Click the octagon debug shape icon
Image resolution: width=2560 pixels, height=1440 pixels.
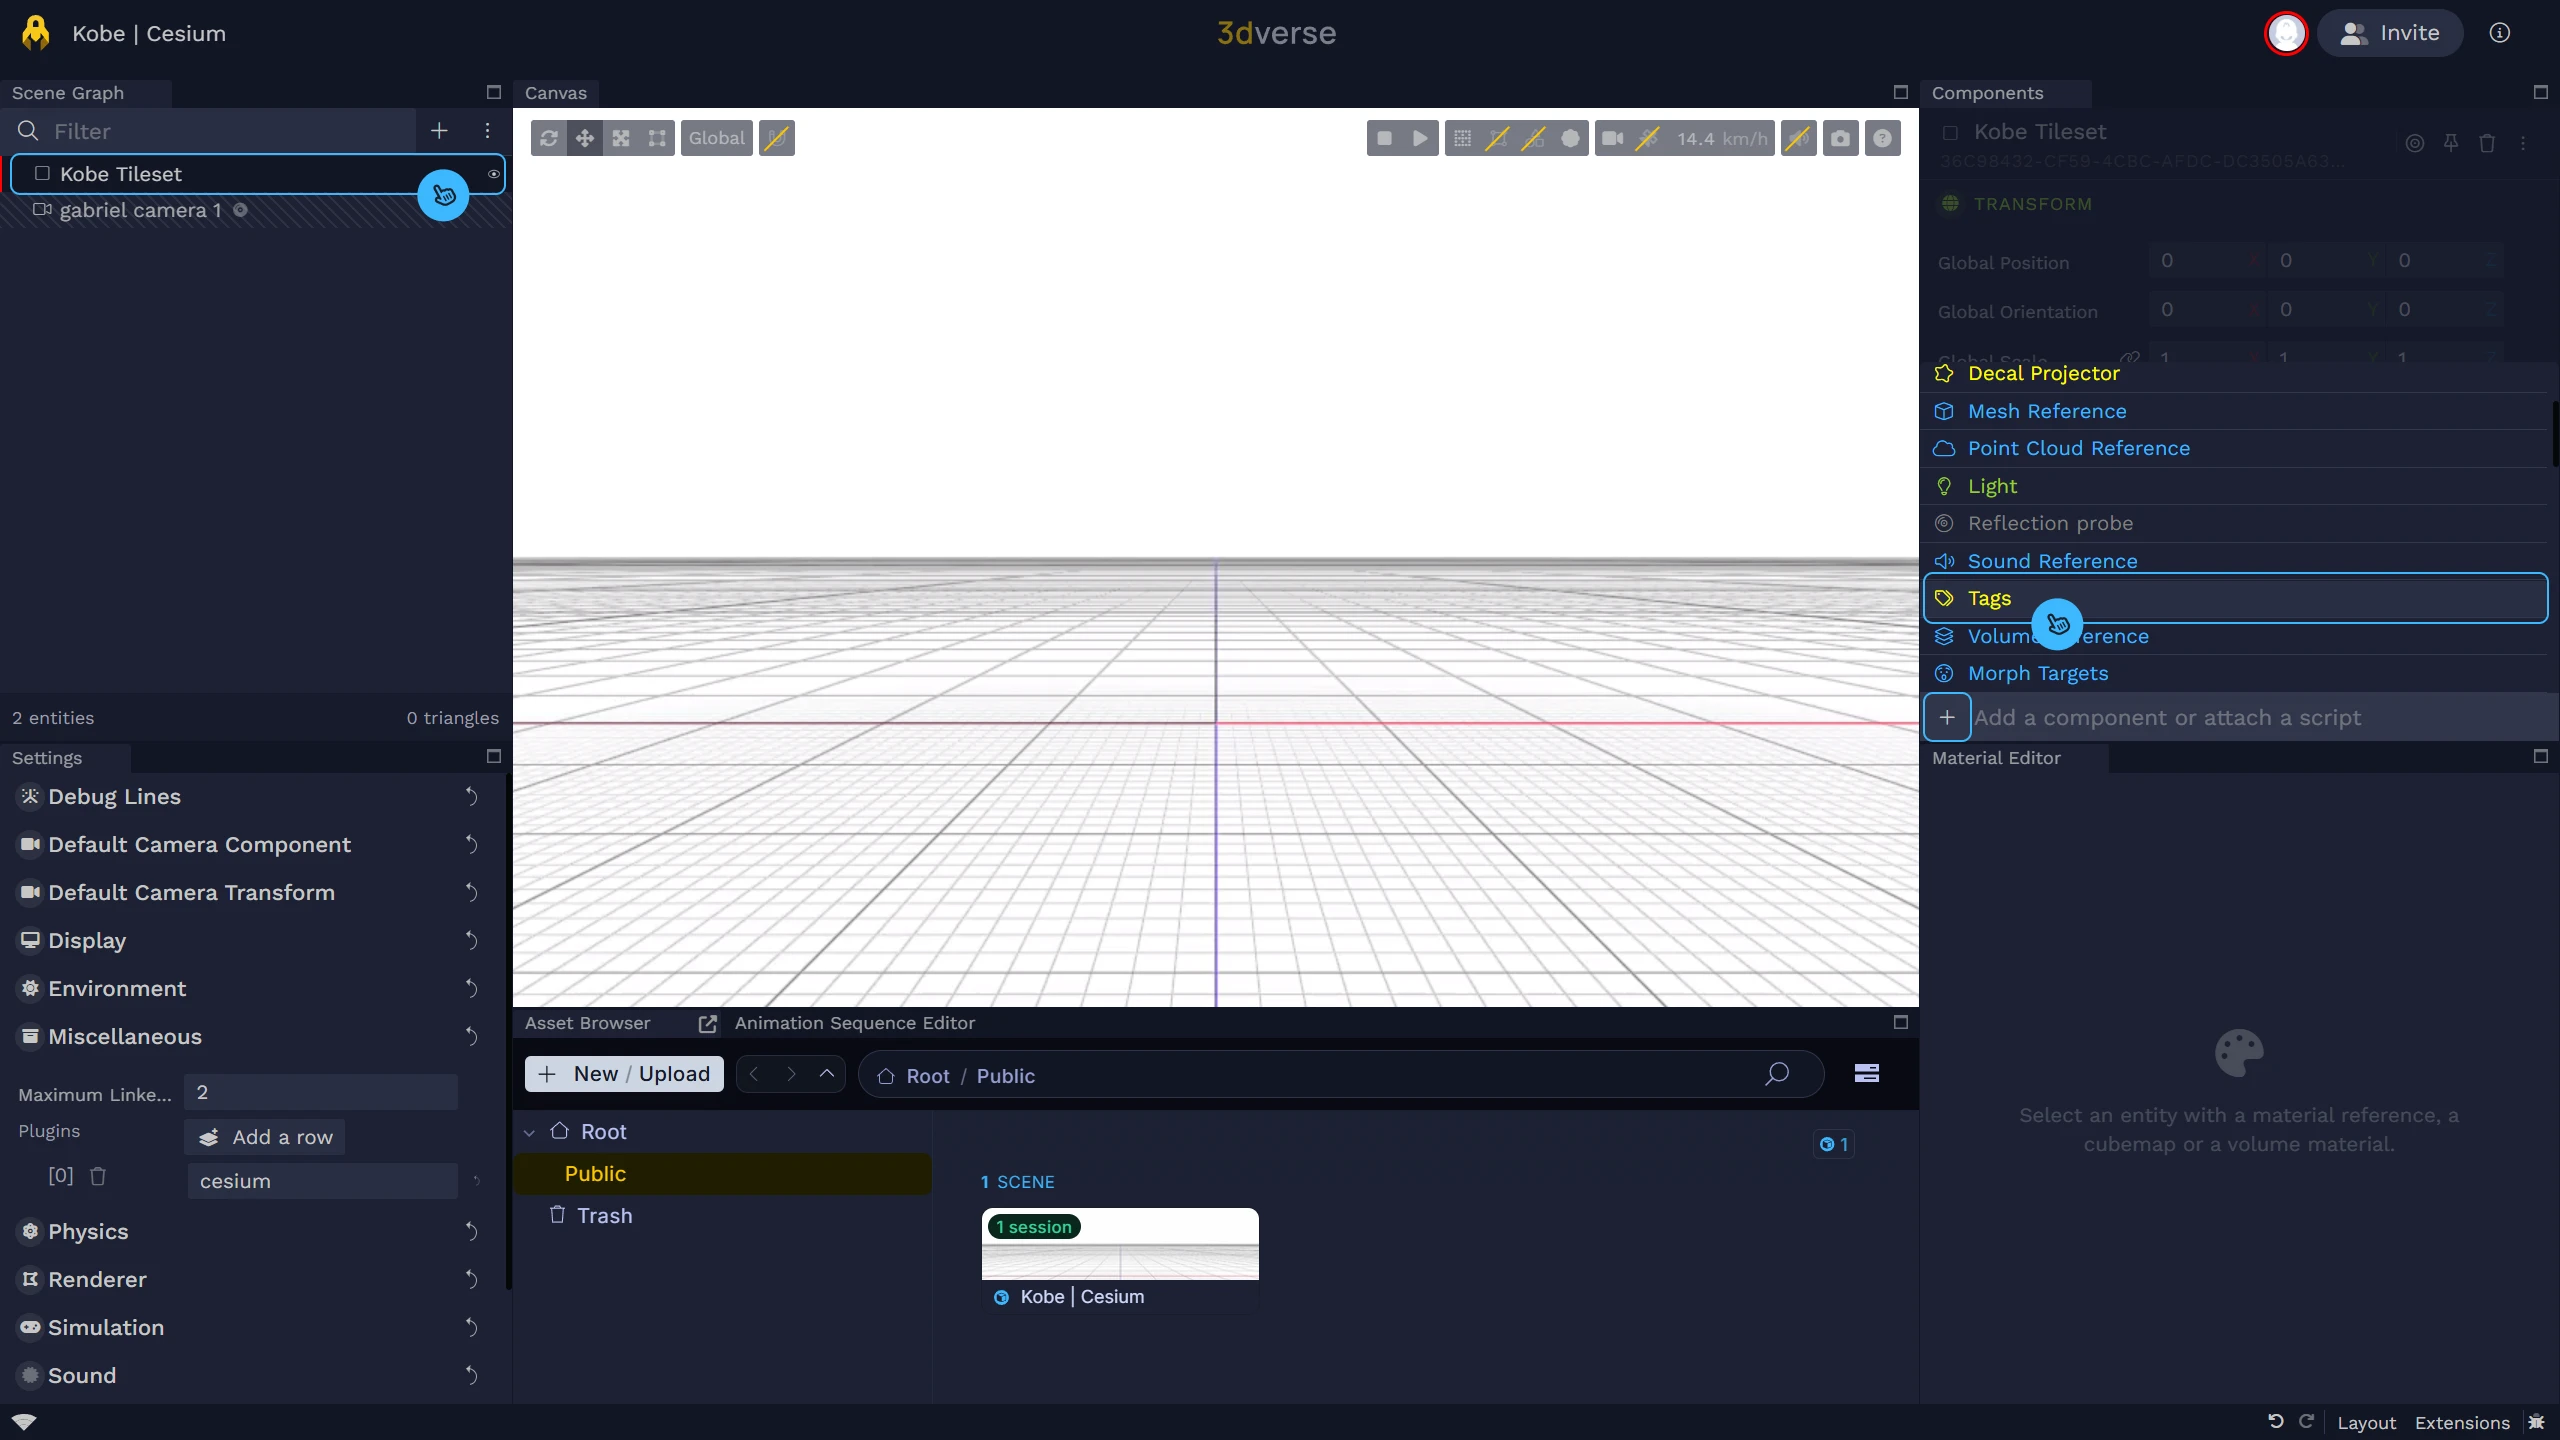[1571, 138]
